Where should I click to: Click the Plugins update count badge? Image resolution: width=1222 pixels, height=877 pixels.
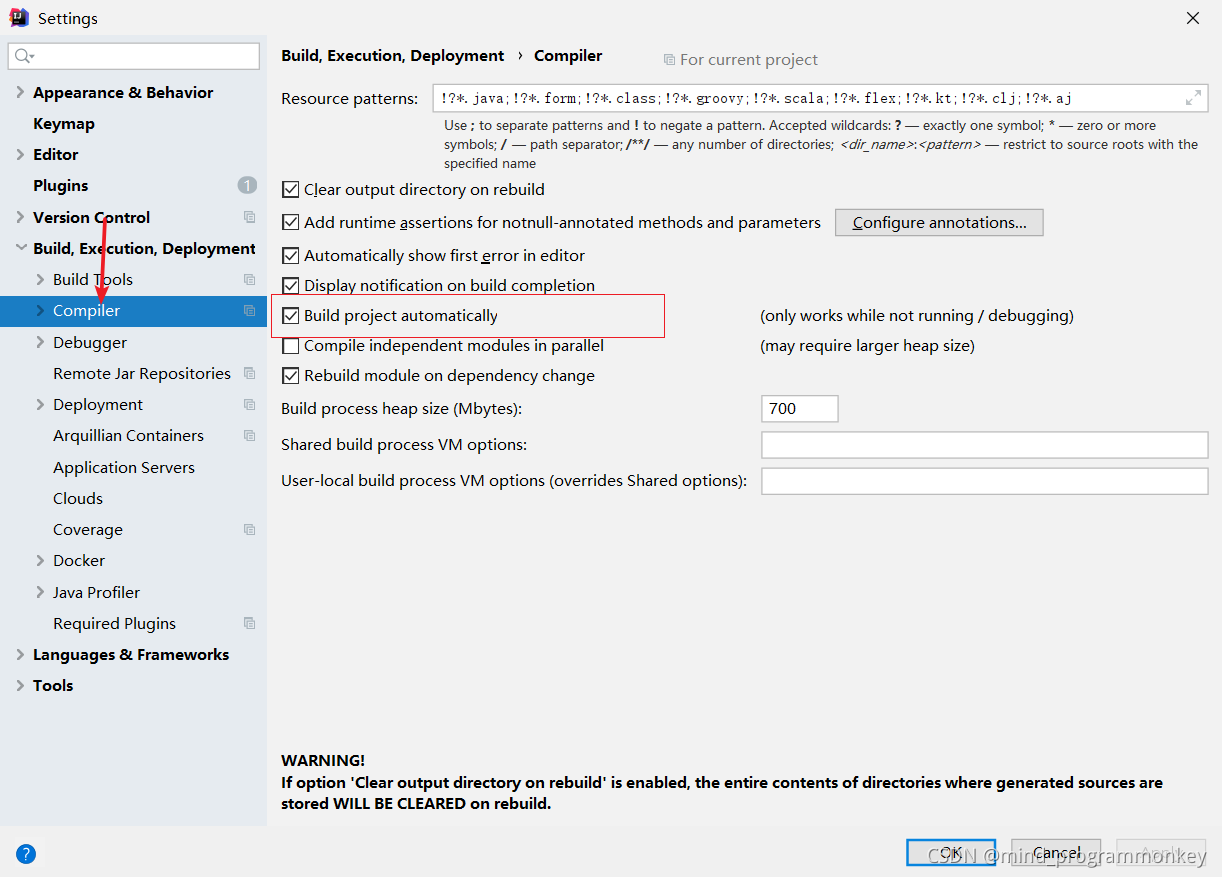(x=247, y=186)
